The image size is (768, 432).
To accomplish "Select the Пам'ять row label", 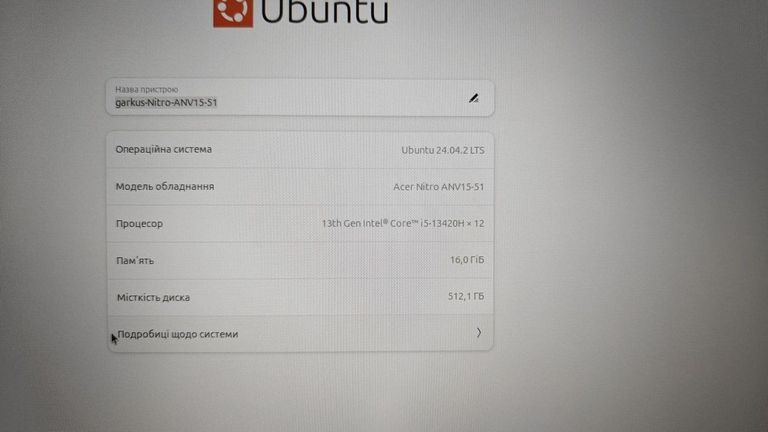I will 135,261.
